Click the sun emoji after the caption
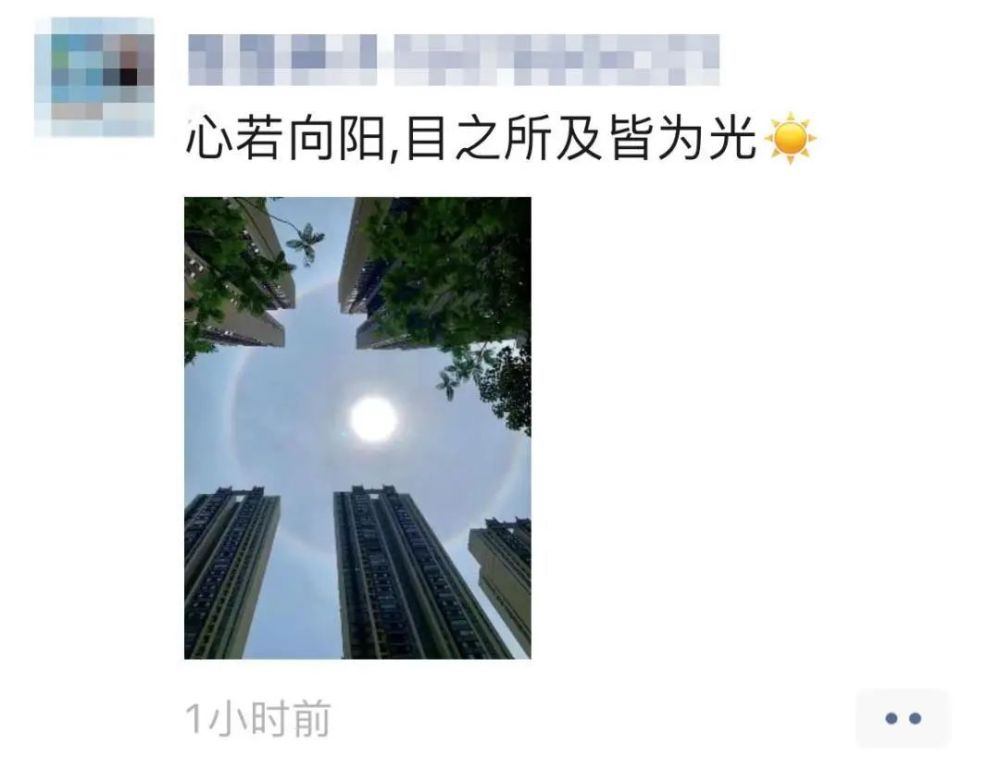1000x769 pixels. click(x=790, y=138)
